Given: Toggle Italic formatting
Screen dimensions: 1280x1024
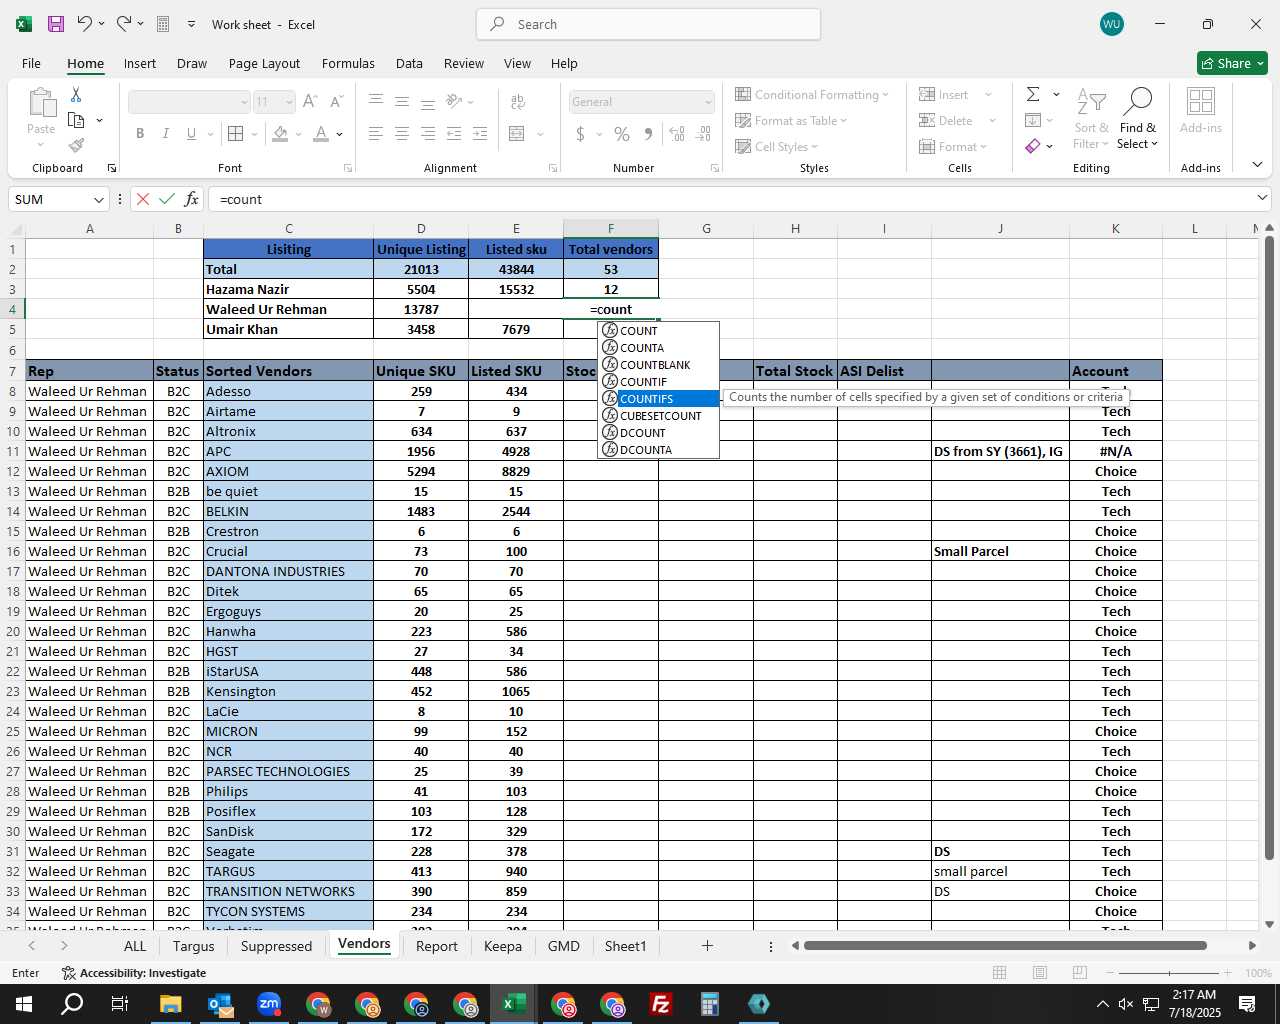Looking at the screenshot, I should [x=166, y=133].
